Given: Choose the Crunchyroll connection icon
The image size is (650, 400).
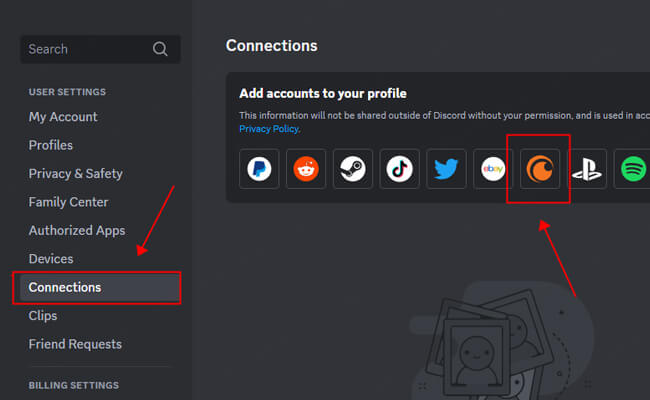Looking at the screenshot, I should click(539, 169).
